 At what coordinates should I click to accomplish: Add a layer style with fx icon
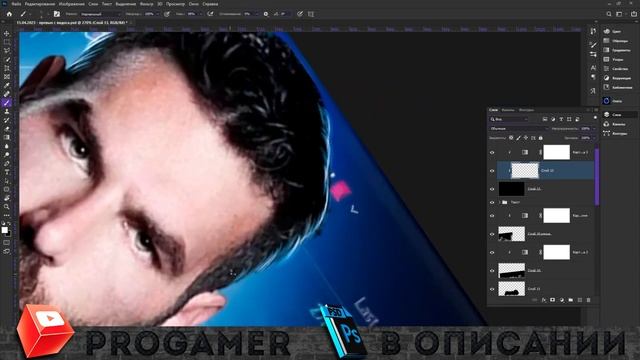tap(544, 300)
